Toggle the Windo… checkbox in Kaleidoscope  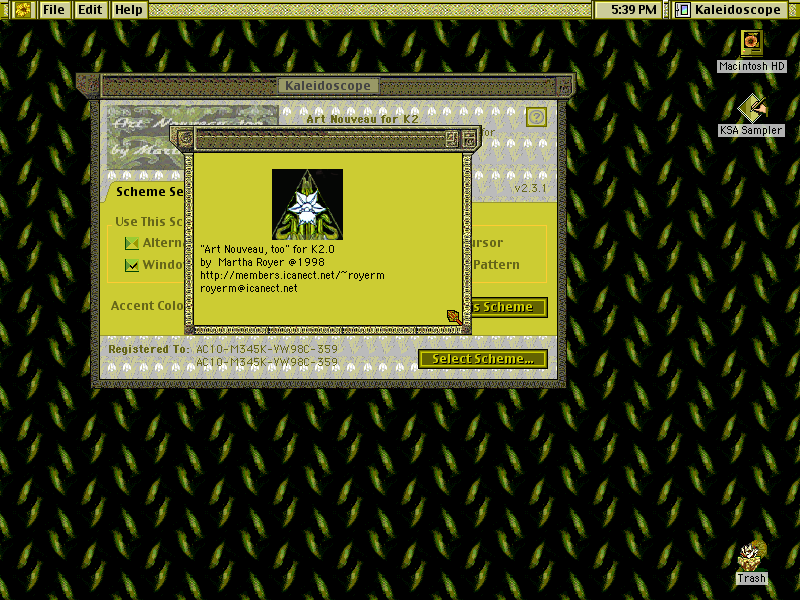tap(132, 265)
